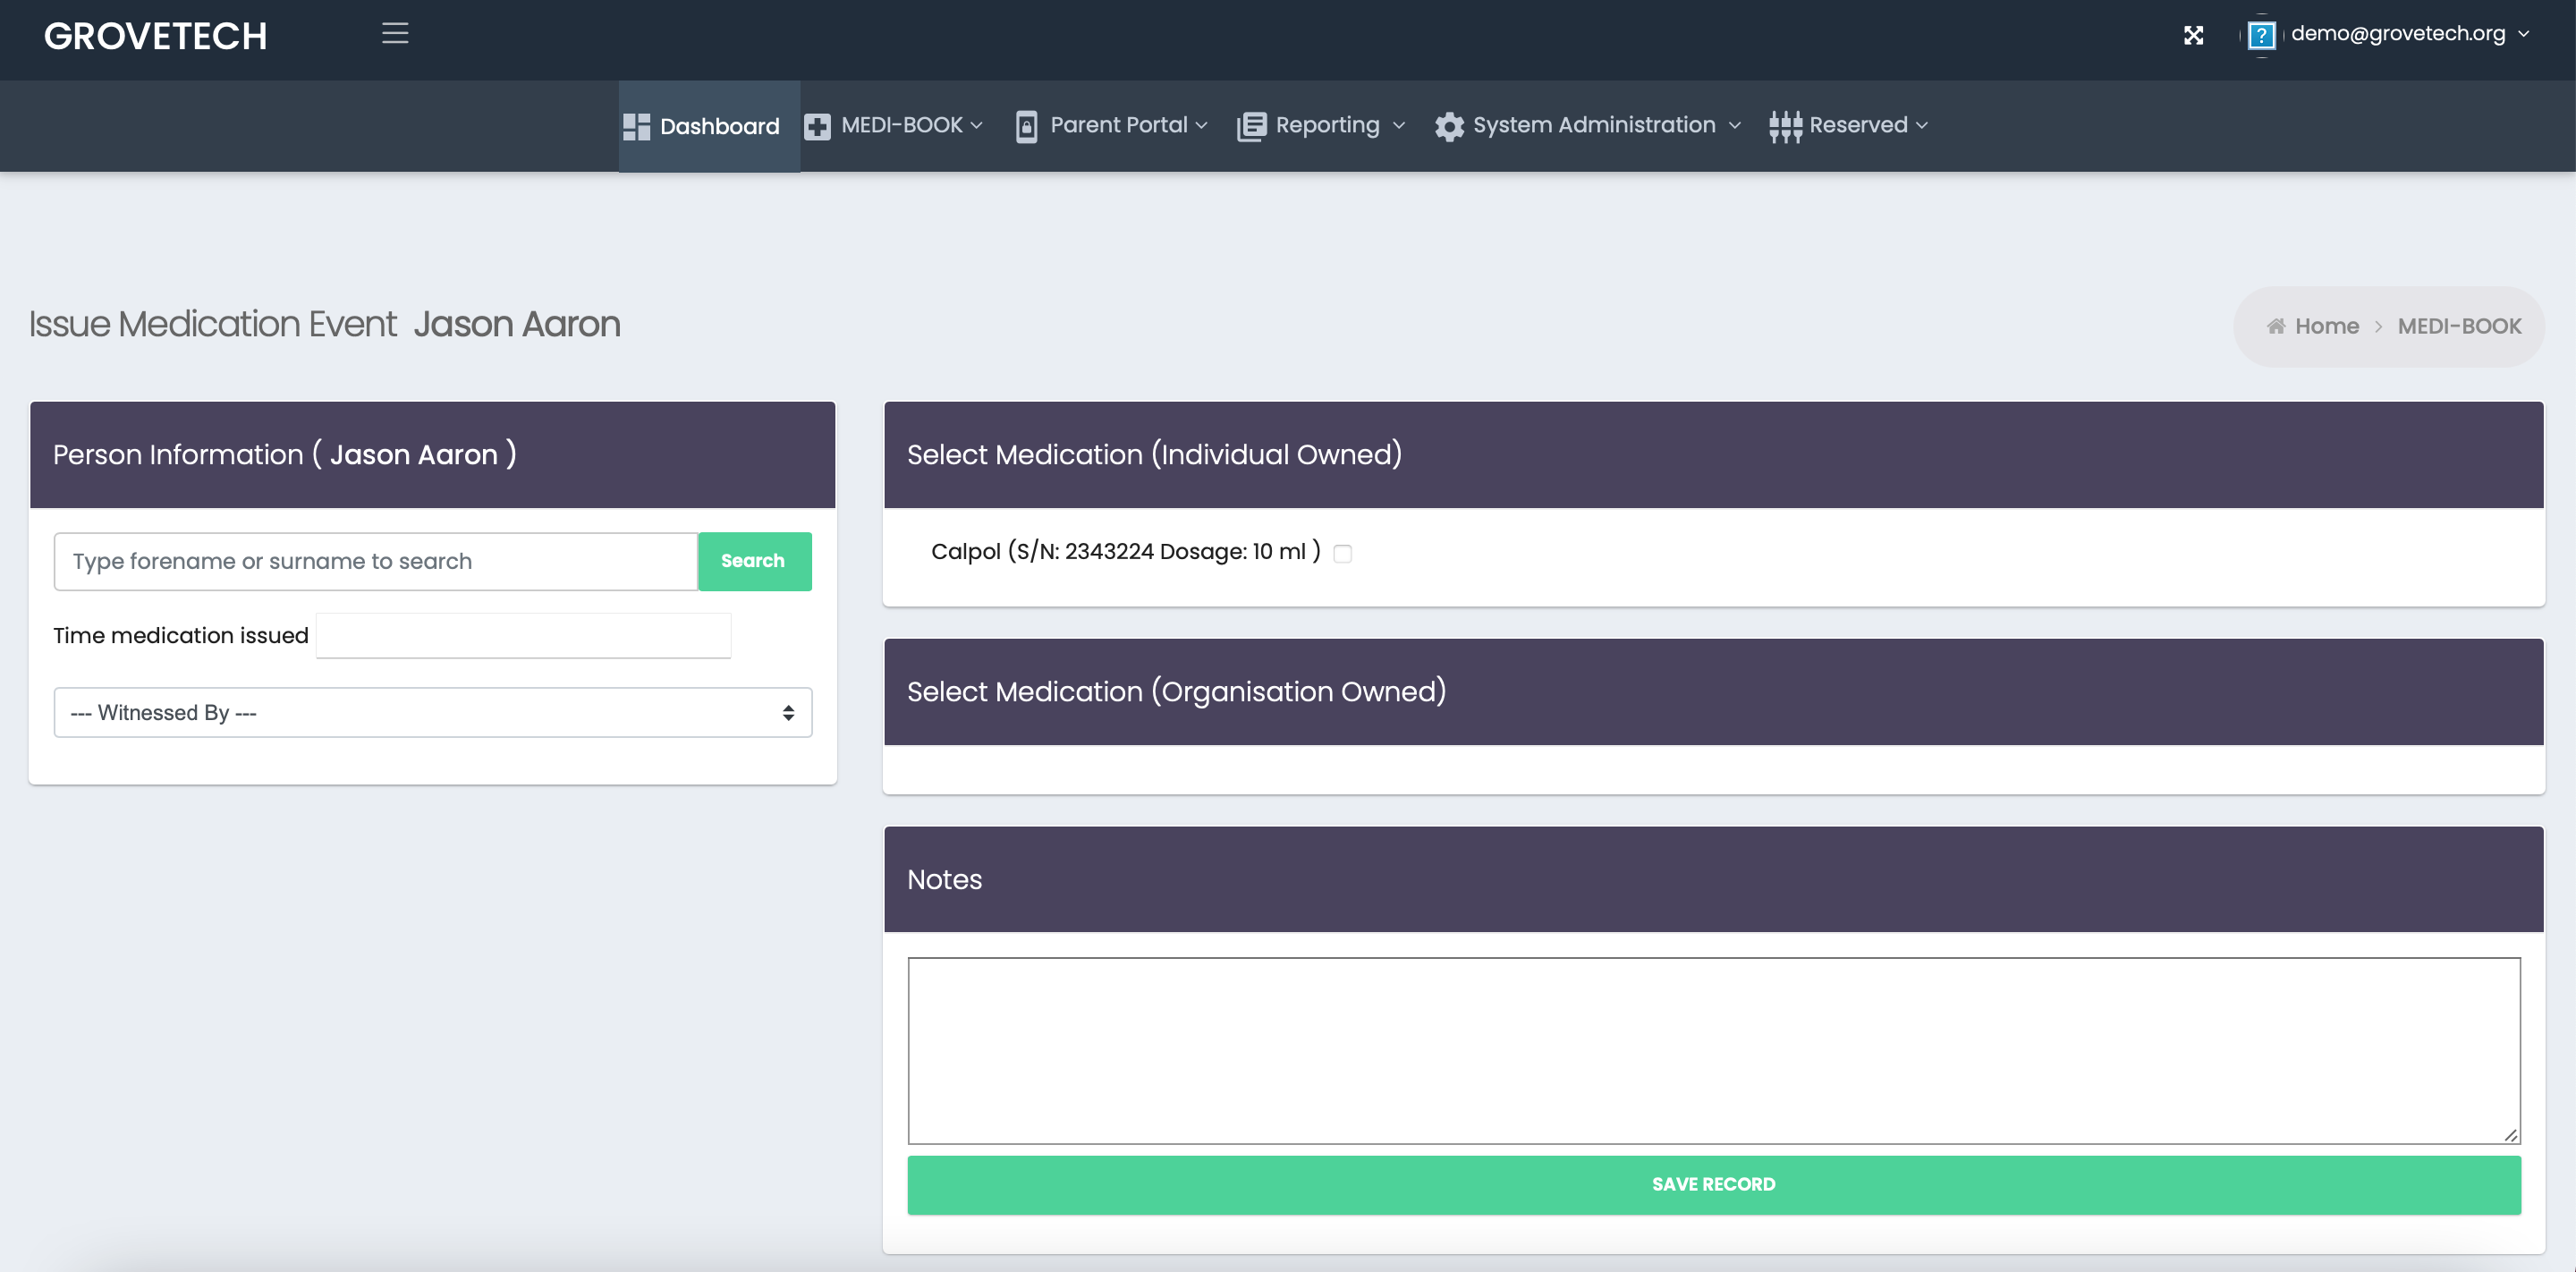Screen dimensions: 2576x1272
Task: Expand the MEDI-BOOK menu chevron
Action: [977, 126]
